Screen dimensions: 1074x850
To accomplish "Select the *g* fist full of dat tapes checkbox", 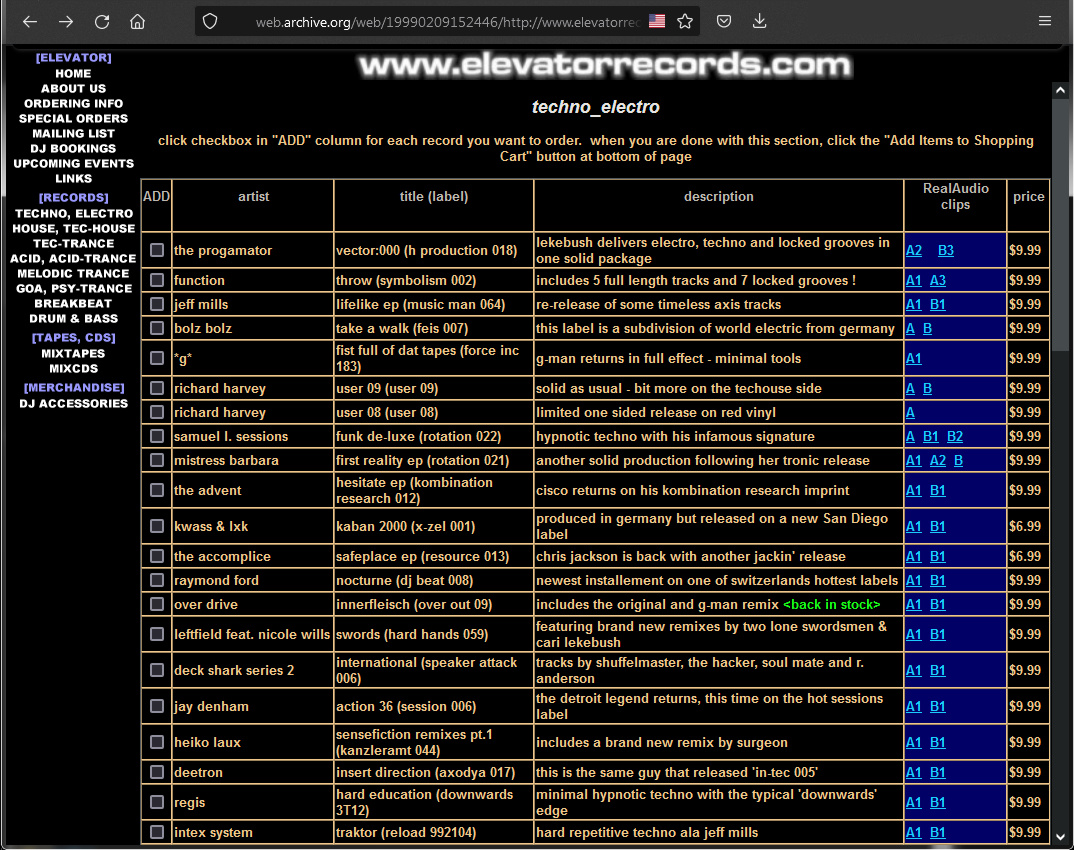I will [157, 358].
